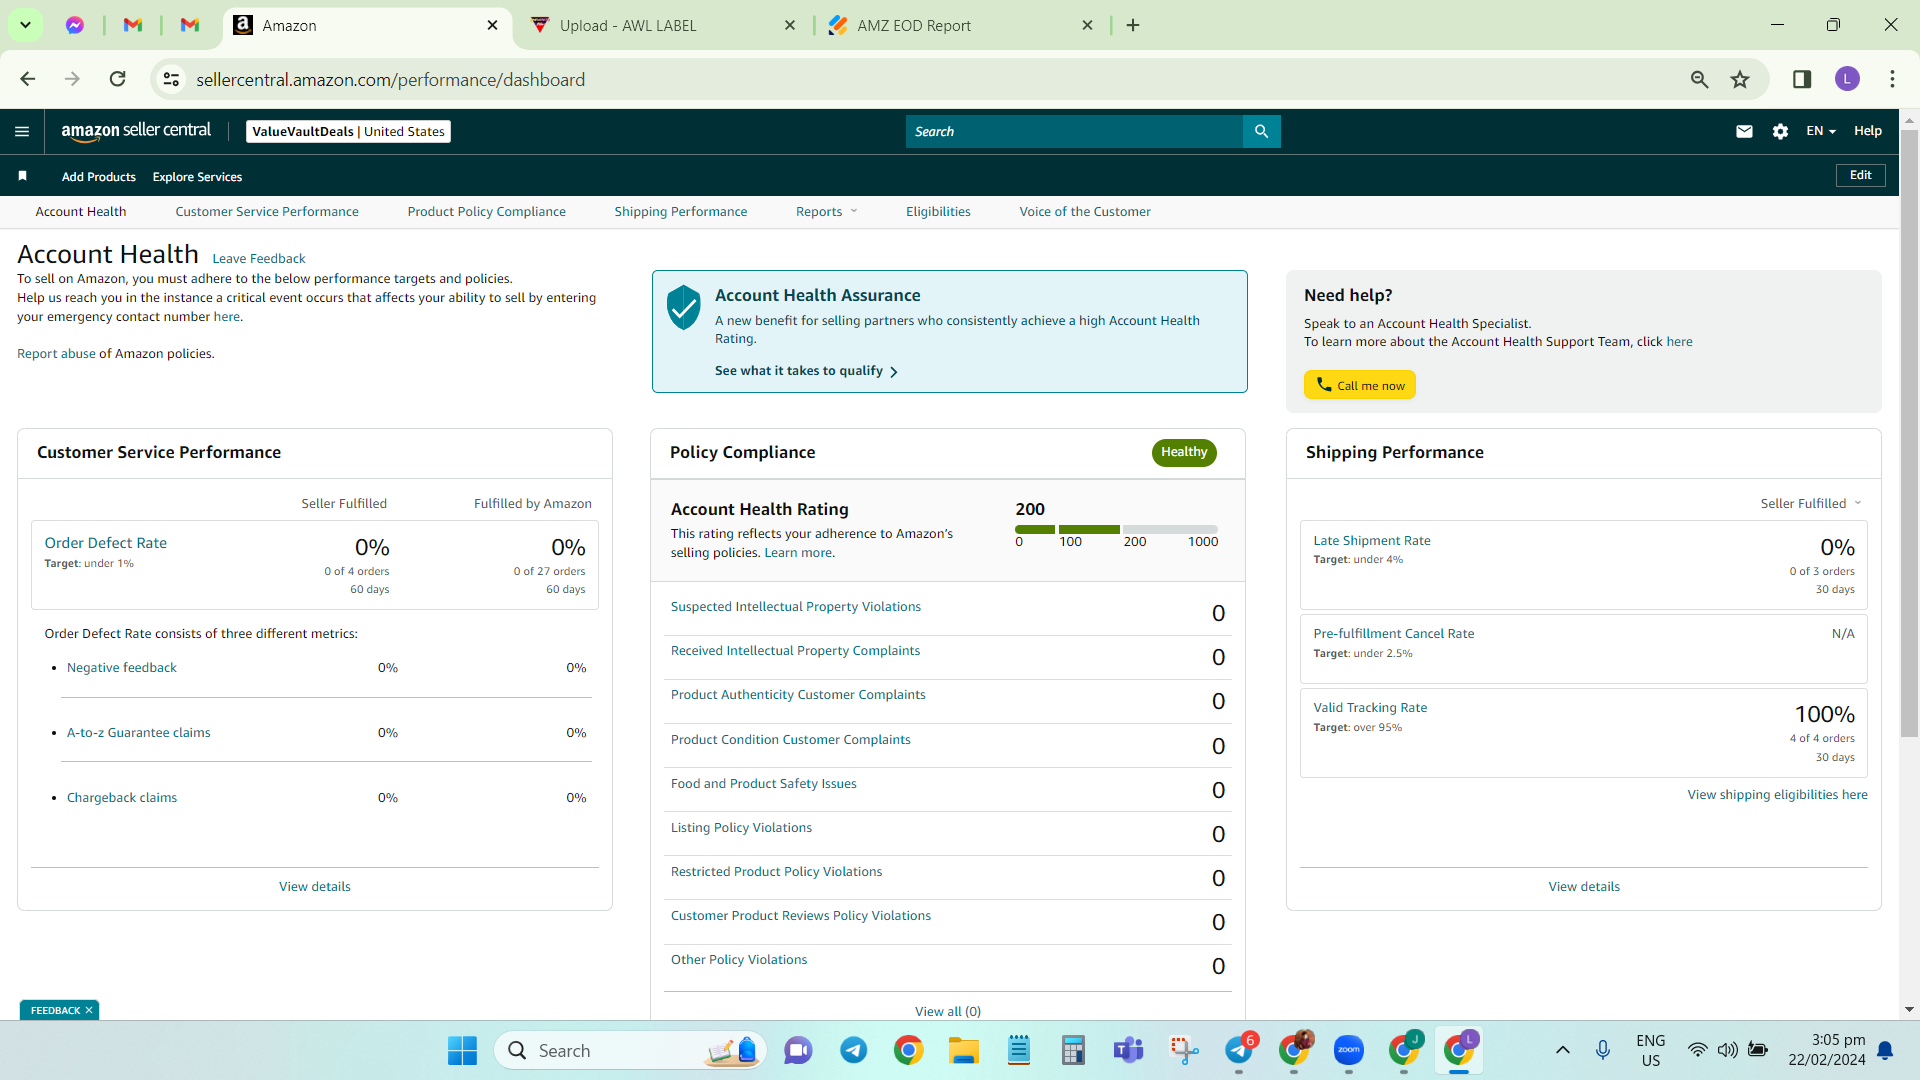
Task: Click Leave Feedback link
Action: tap(259, 258)
